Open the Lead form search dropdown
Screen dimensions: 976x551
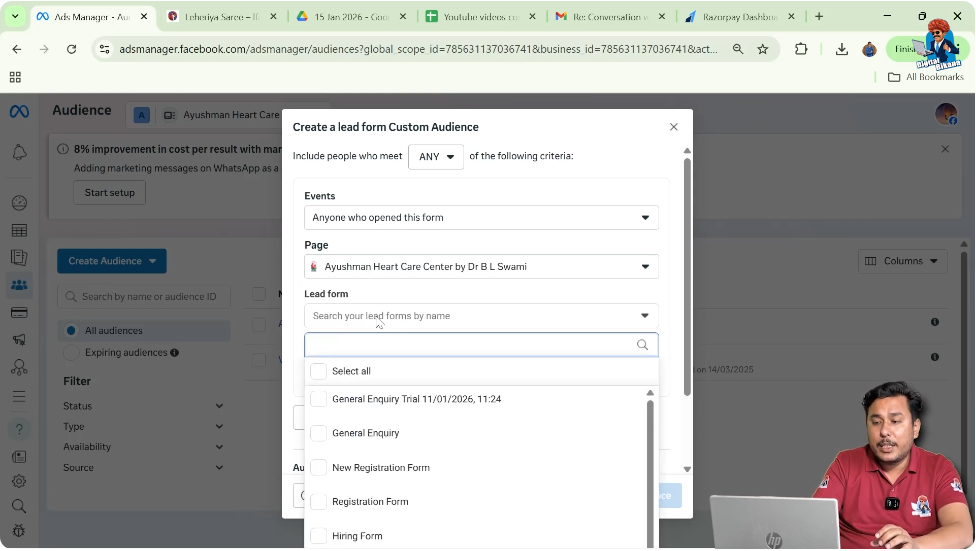click(481, 316)
